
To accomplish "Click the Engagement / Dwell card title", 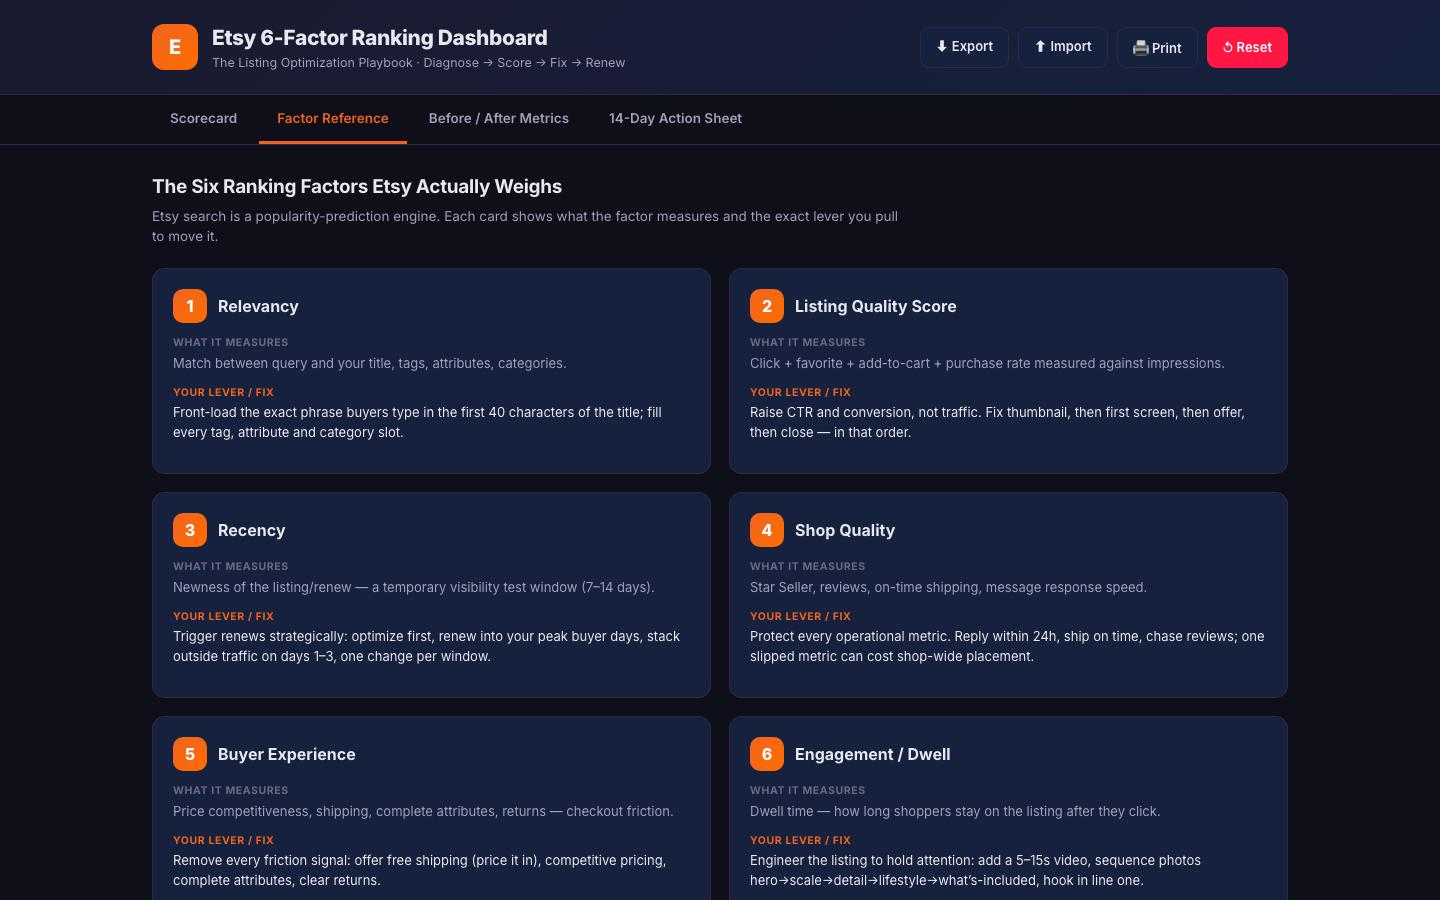I will [x=872, y=754].
